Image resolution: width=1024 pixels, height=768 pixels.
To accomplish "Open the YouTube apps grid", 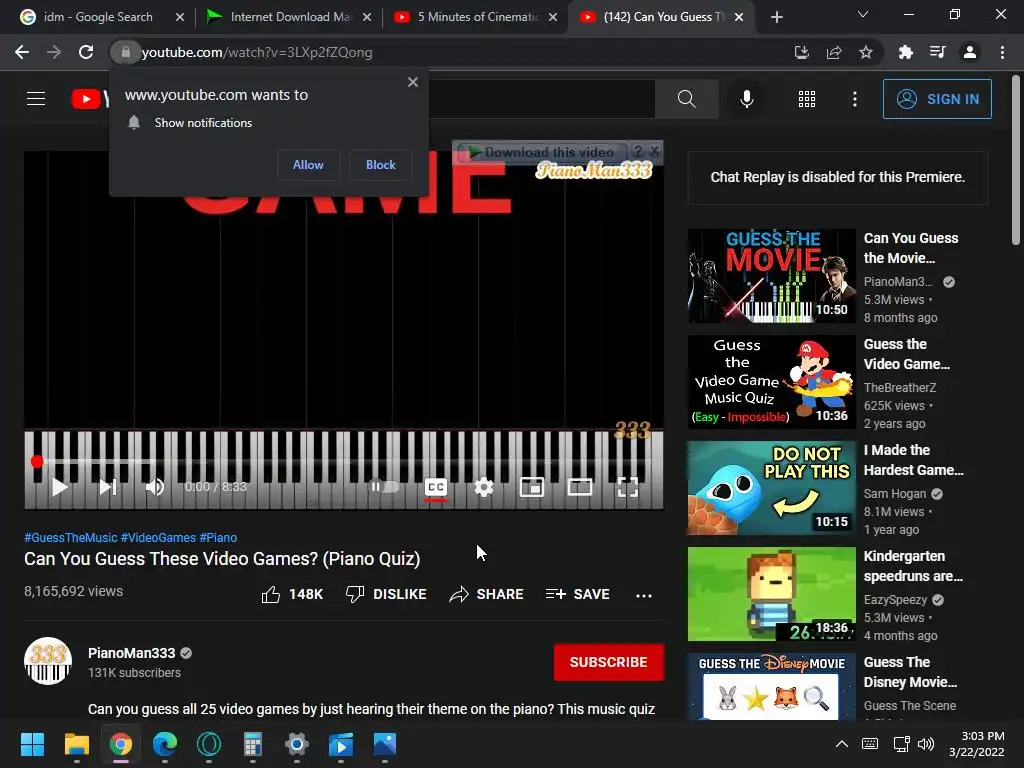I will click(807, 99).
